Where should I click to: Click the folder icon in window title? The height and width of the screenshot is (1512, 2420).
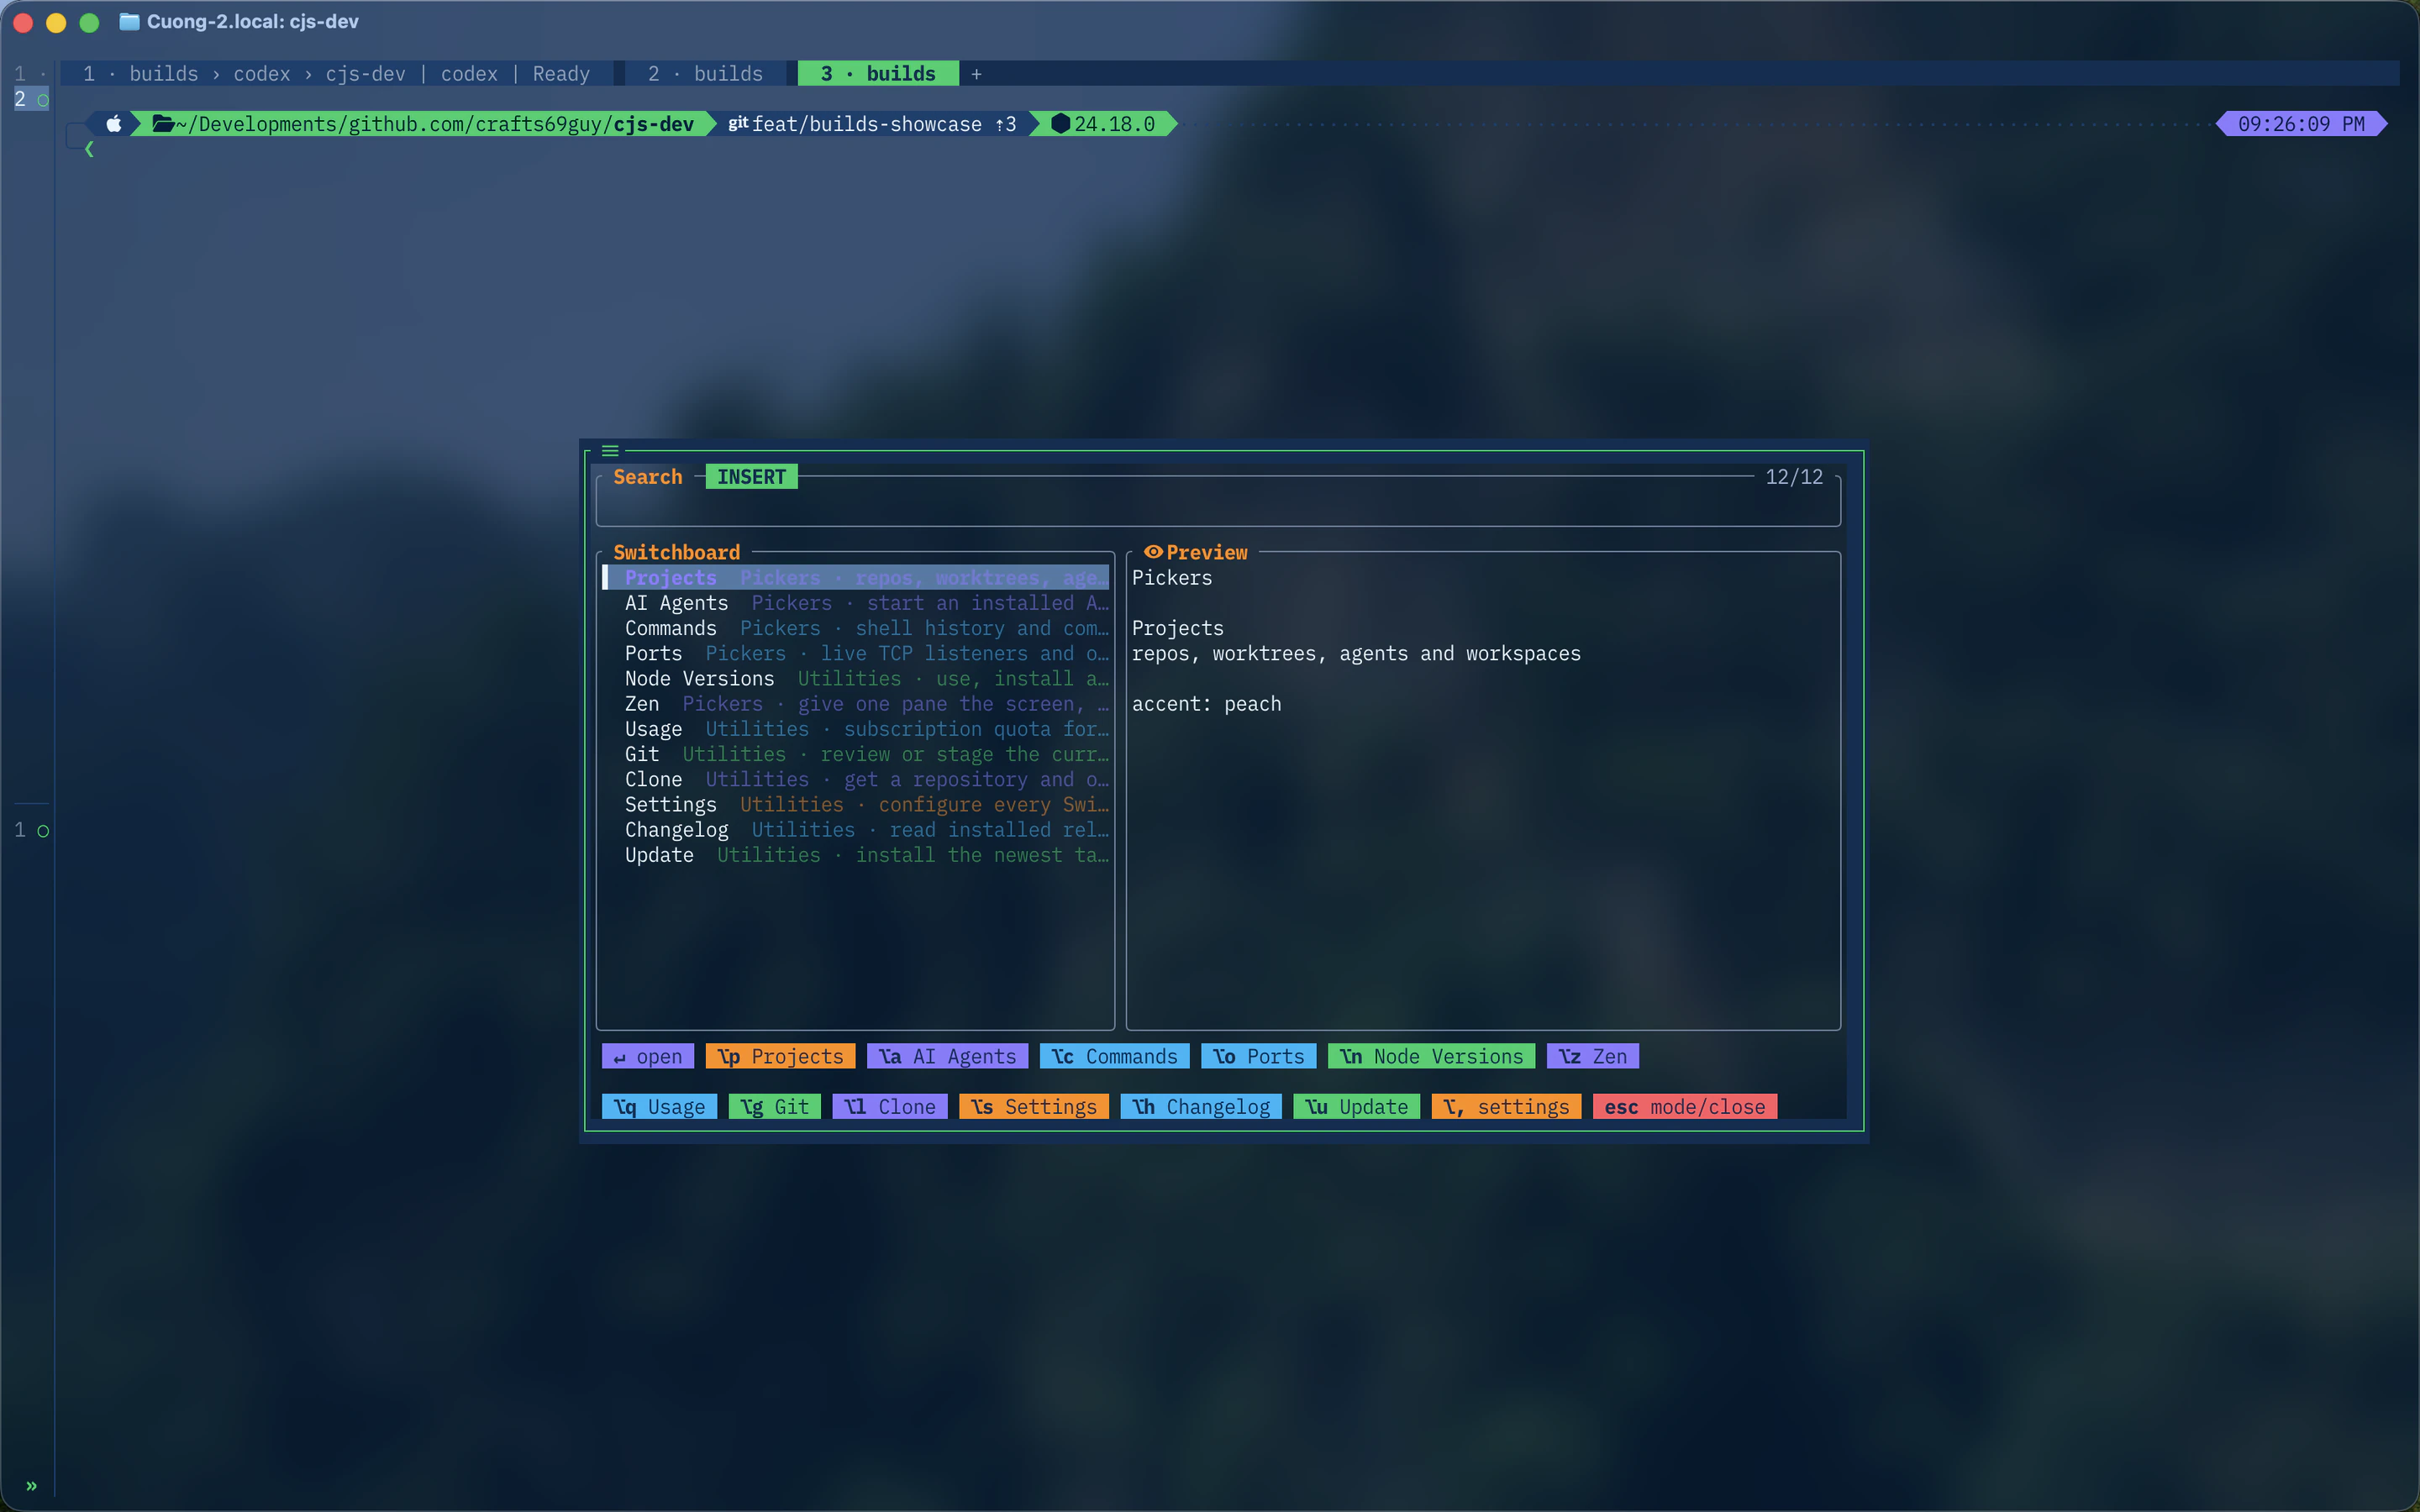pyautogui.click(x=129, y=22)
